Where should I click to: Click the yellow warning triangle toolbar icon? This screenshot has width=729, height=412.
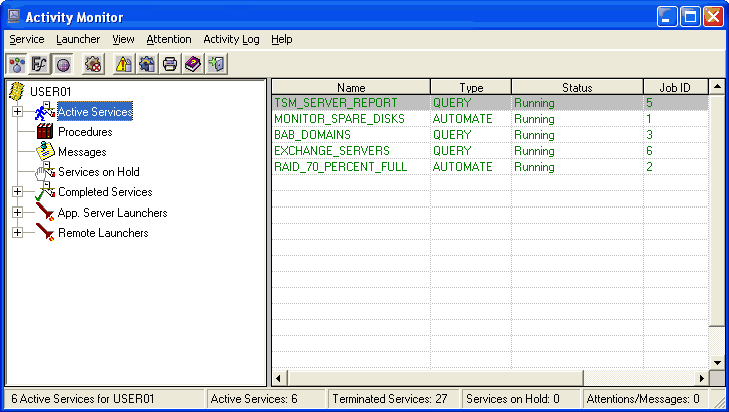point(124,65)
